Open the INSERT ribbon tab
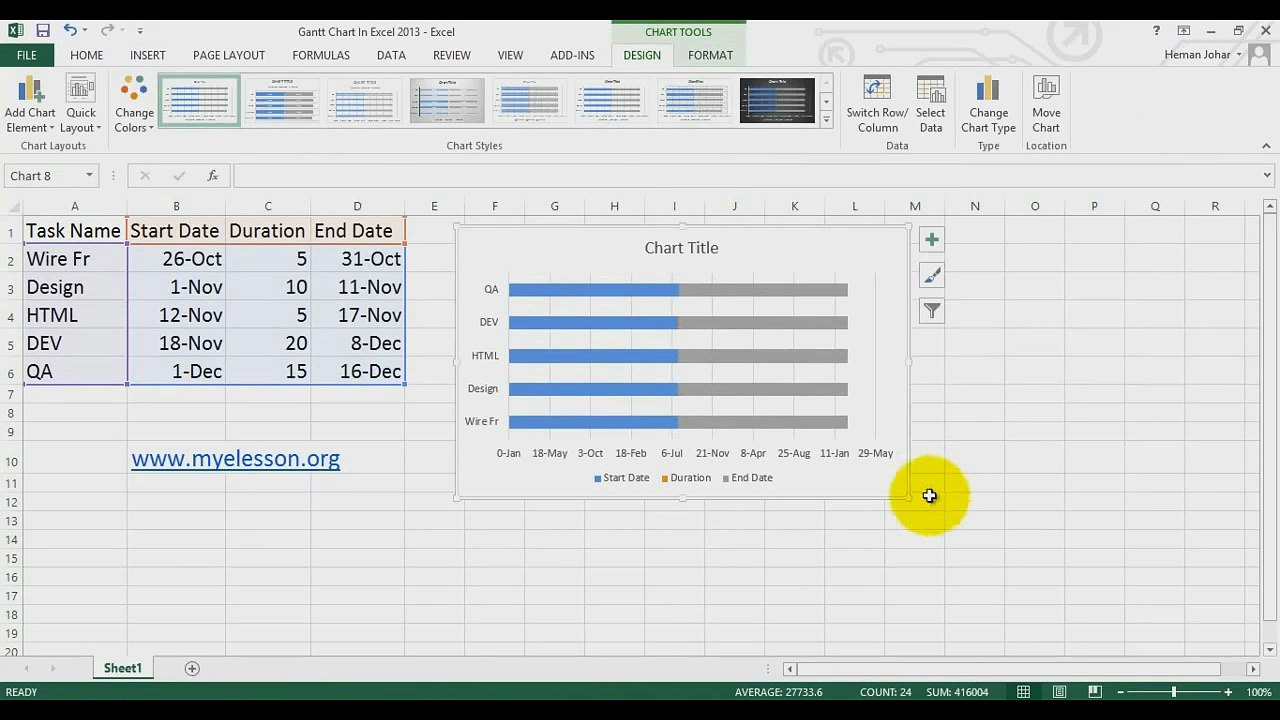This screenshot has width=1280, height=720. 147,55
